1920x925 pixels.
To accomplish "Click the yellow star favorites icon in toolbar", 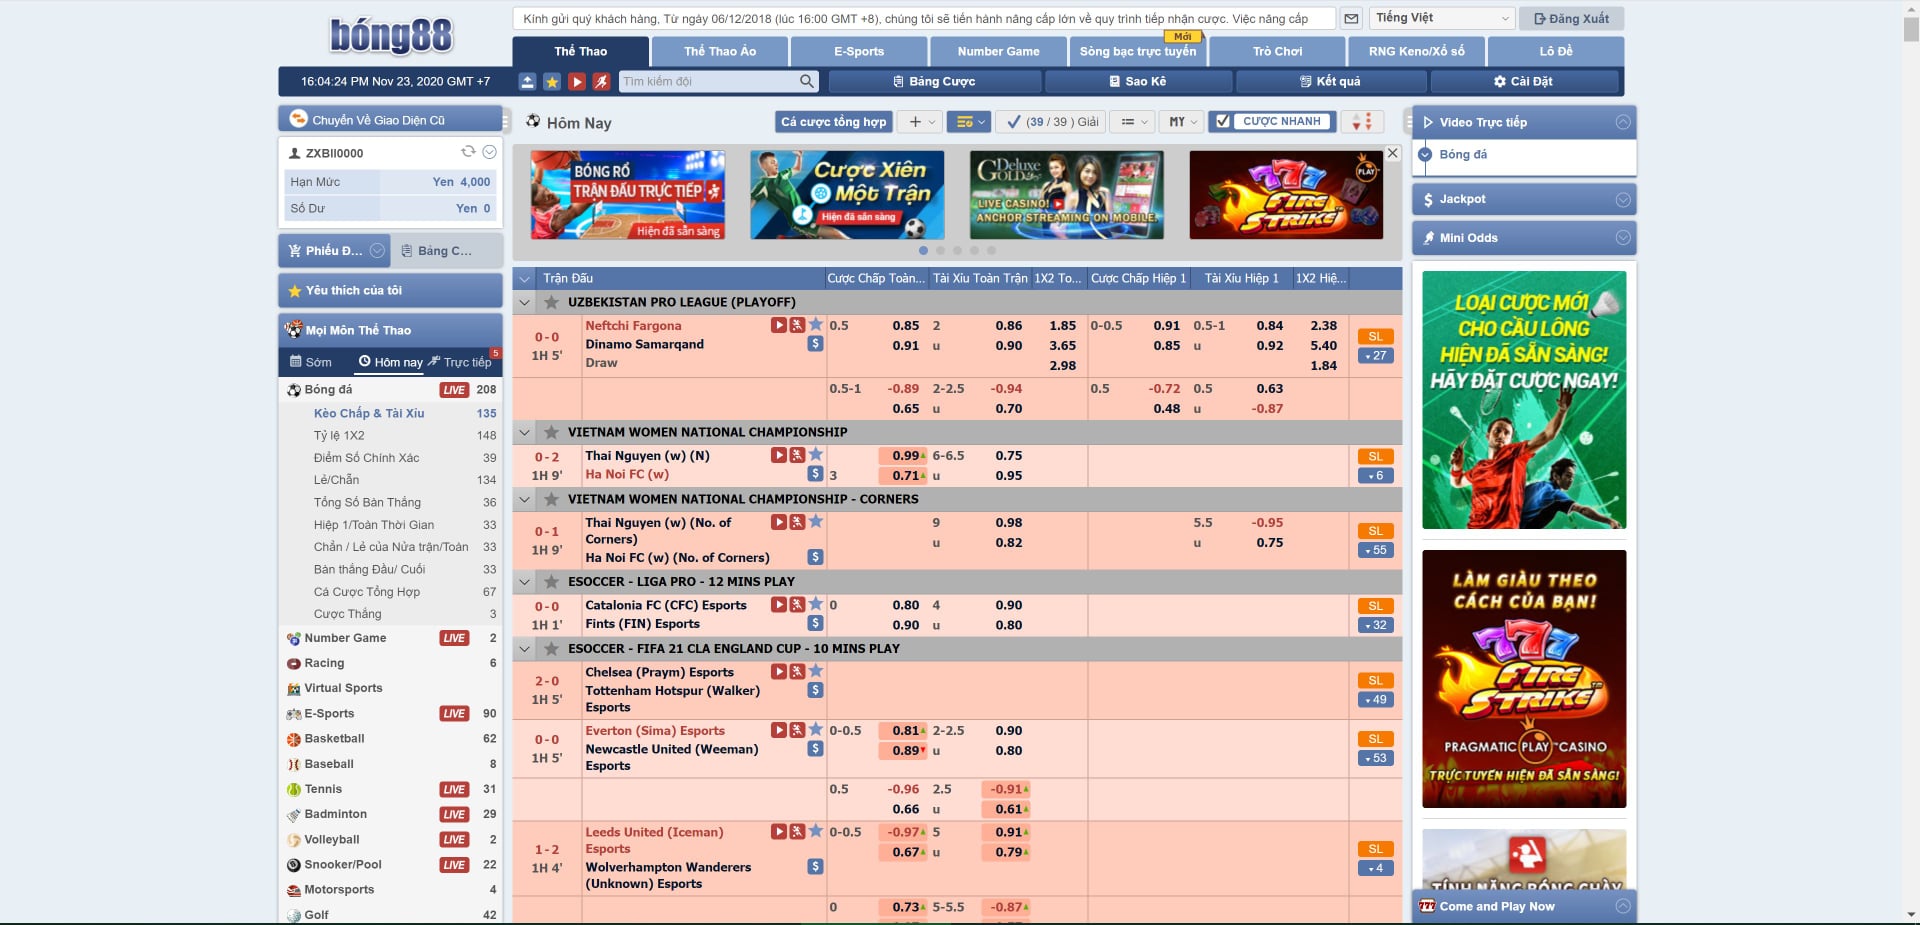I will coord(552,82).
